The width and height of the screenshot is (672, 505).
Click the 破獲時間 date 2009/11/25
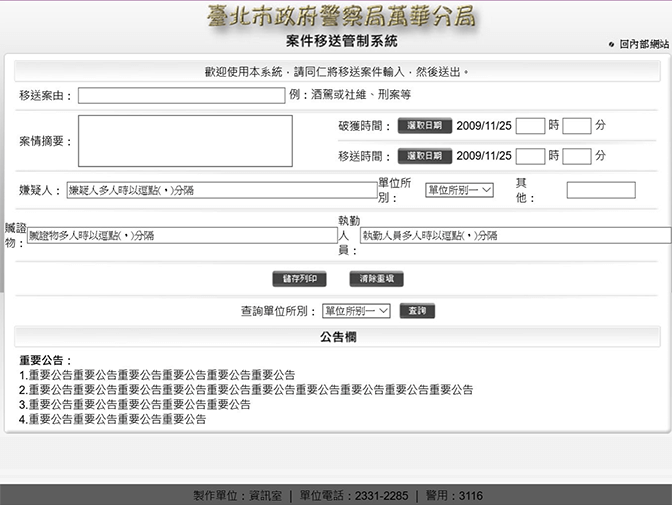(x=484, y=126)
